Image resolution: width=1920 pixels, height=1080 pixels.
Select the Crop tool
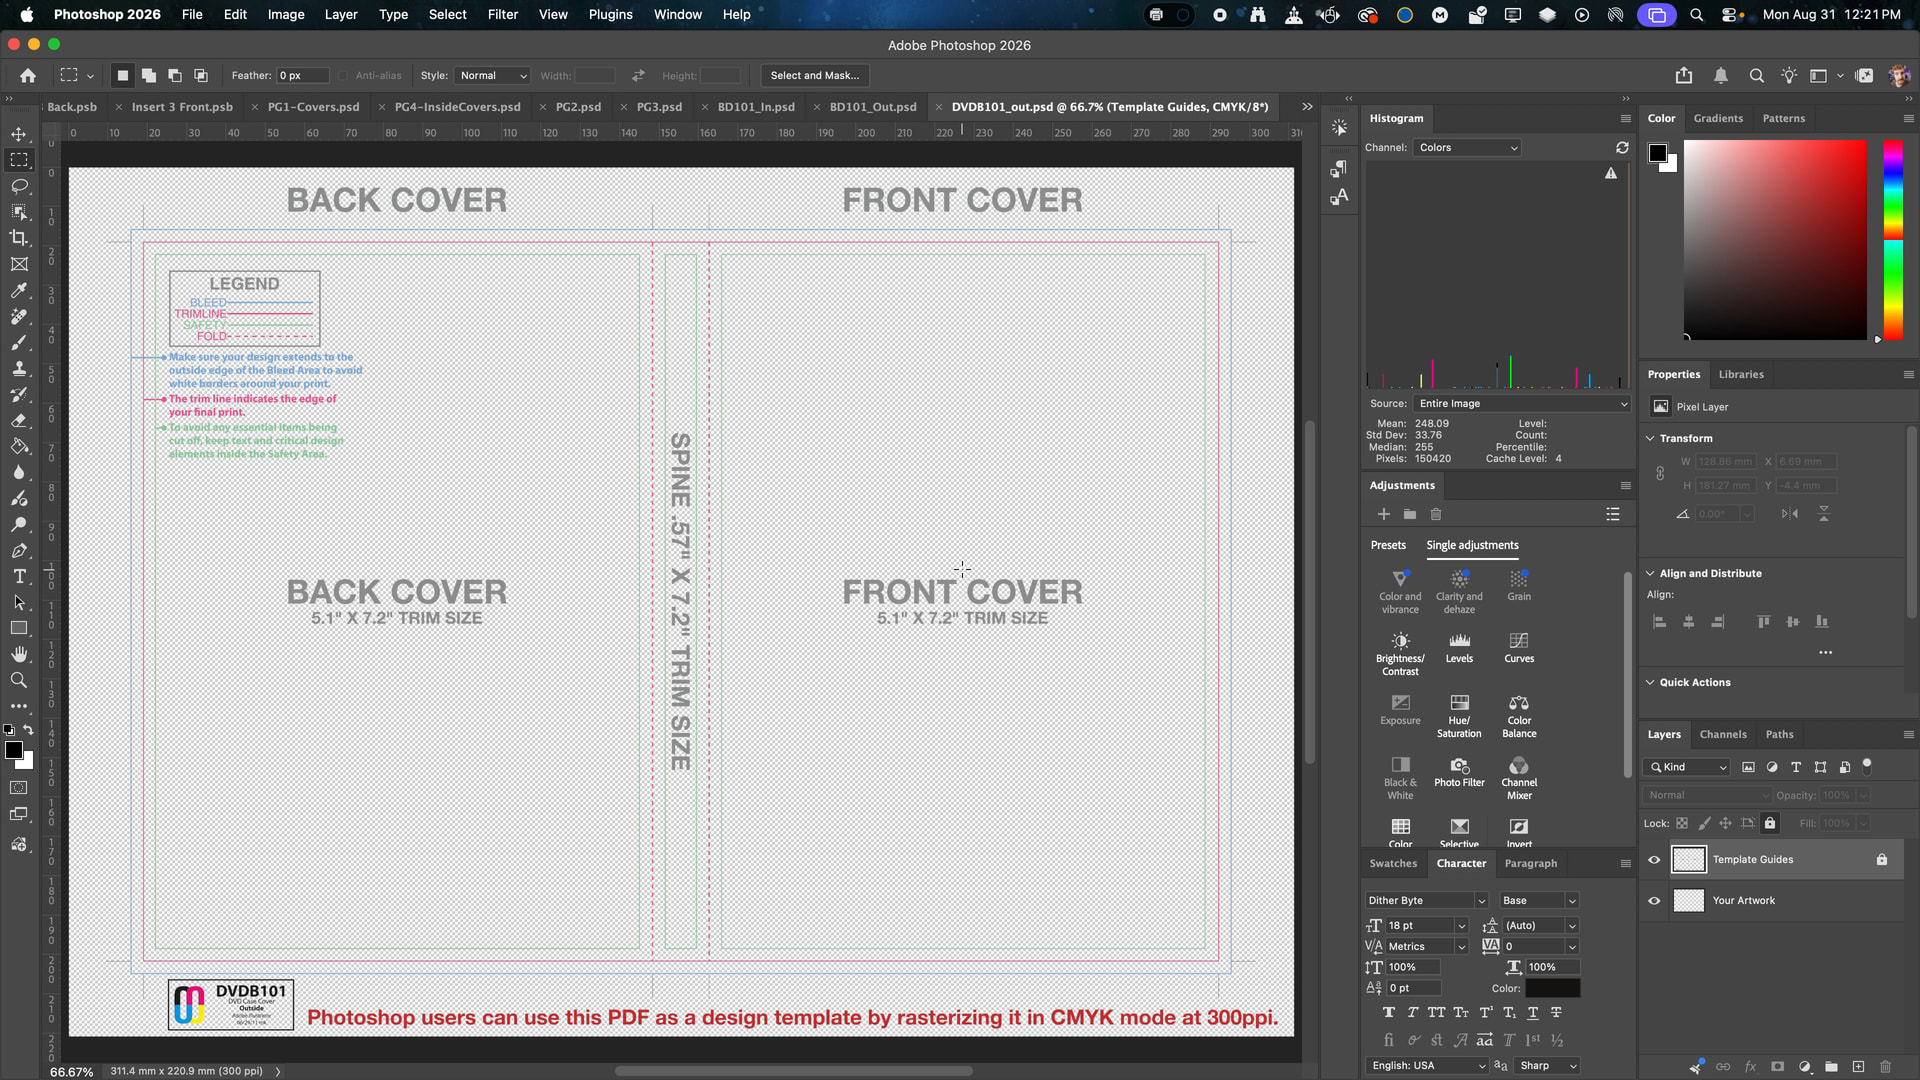[x=19, y=238]
